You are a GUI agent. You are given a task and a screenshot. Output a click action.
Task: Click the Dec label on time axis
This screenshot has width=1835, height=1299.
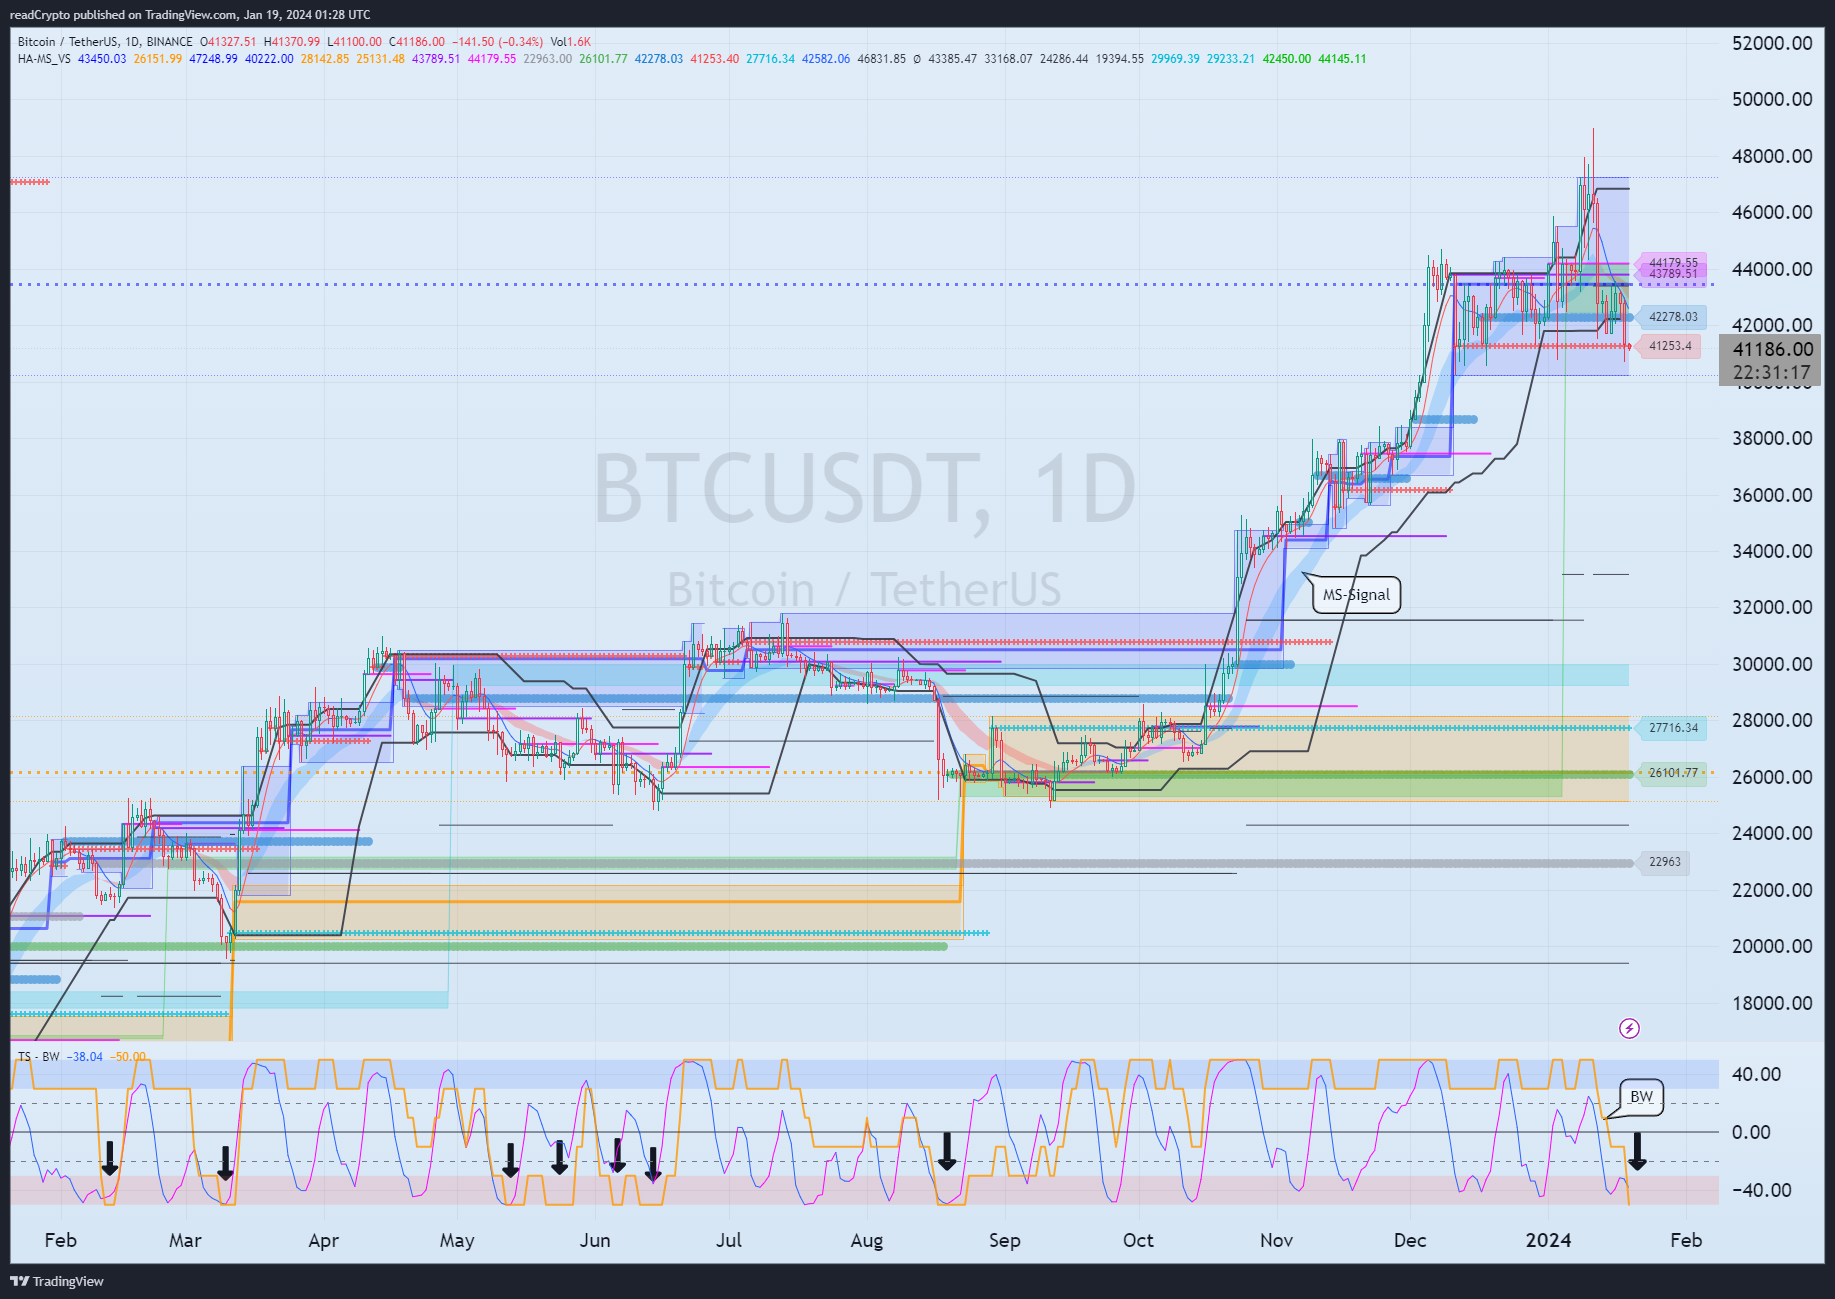pos(1410,1240)
